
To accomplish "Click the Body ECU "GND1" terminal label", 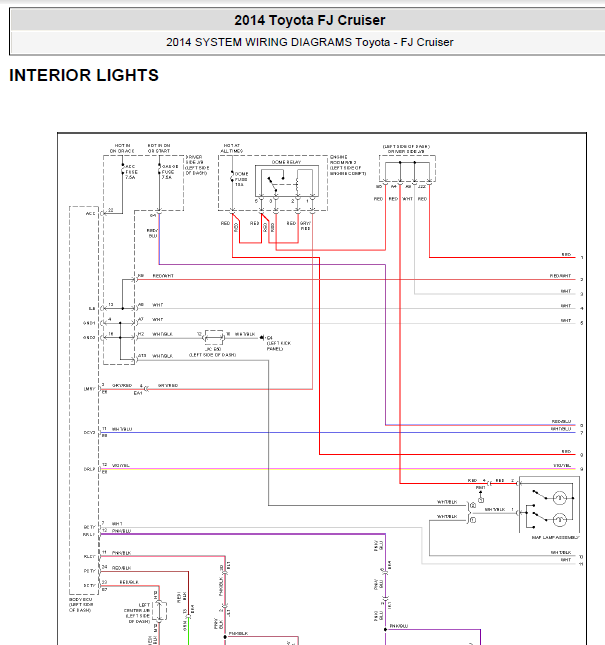I will [x=89, y=323].
